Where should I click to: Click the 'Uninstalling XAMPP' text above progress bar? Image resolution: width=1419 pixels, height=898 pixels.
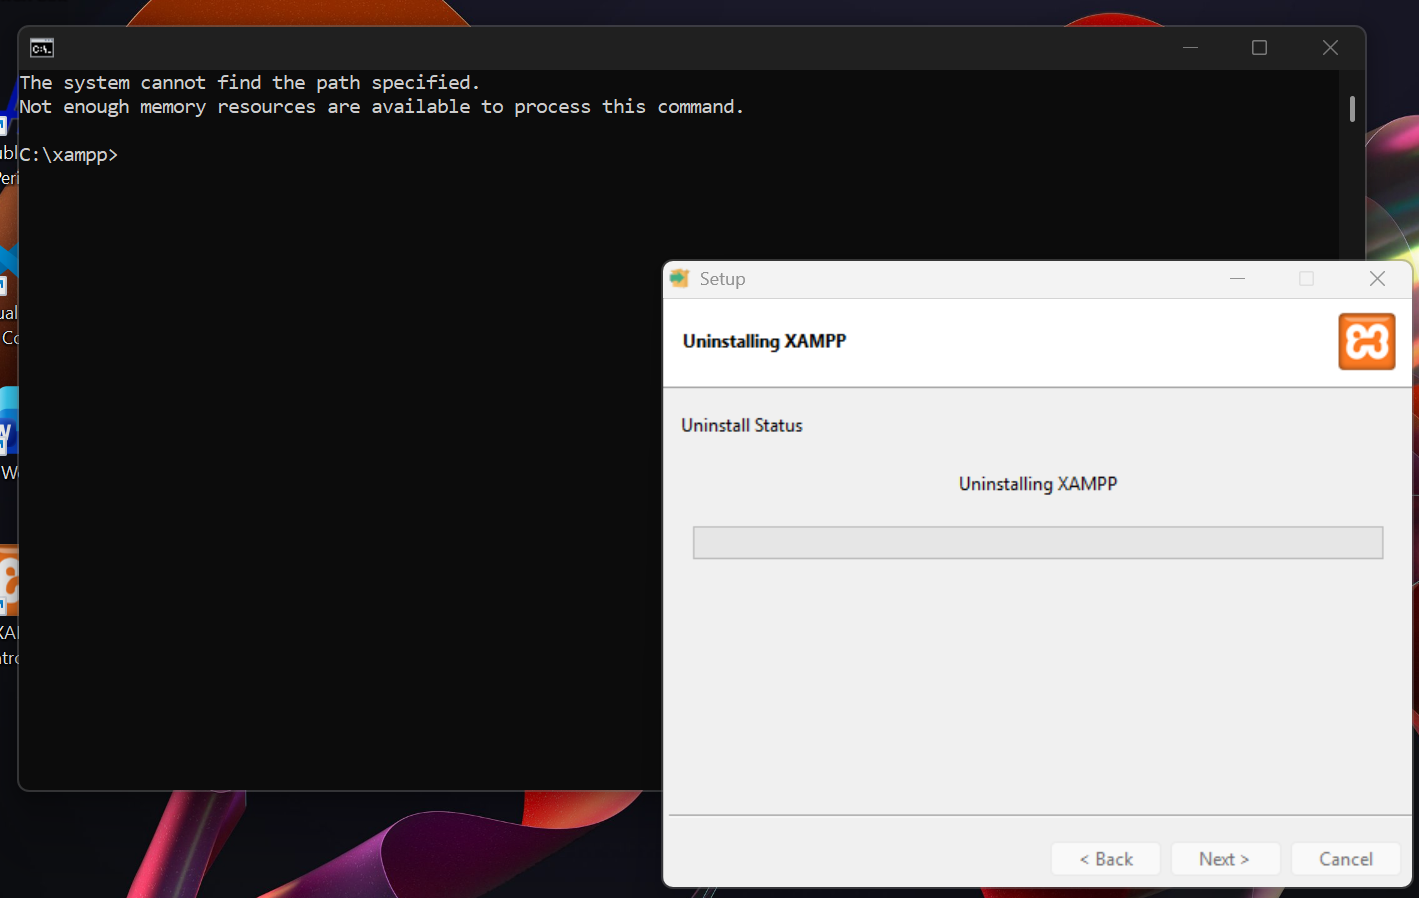click(x=1038, y=484)
